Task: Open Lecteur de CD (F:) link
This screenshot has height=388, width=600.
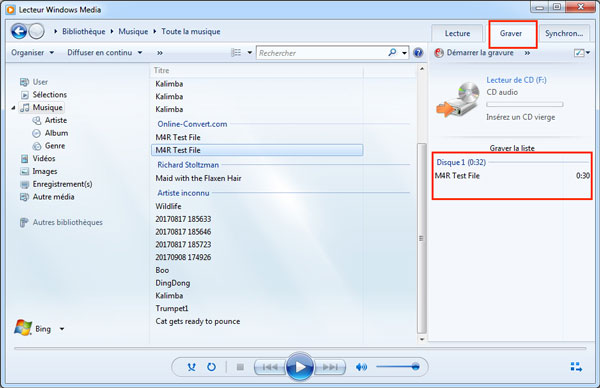Action: tap(517, 80)
